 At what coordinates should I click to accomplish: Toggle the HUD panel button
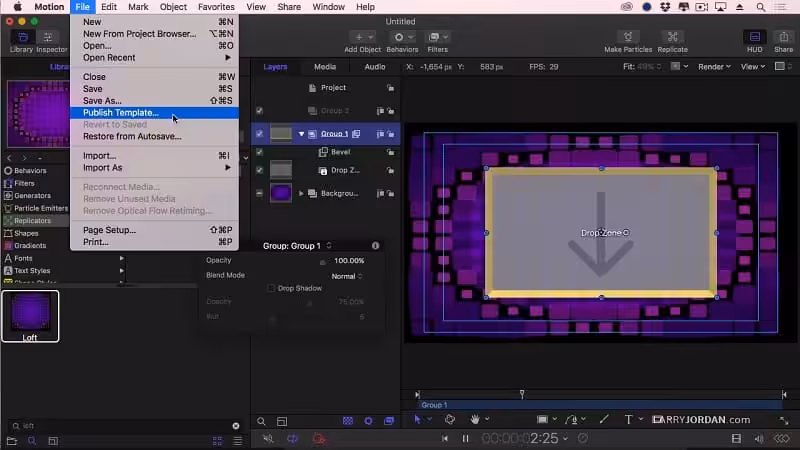tap(753, 37)
